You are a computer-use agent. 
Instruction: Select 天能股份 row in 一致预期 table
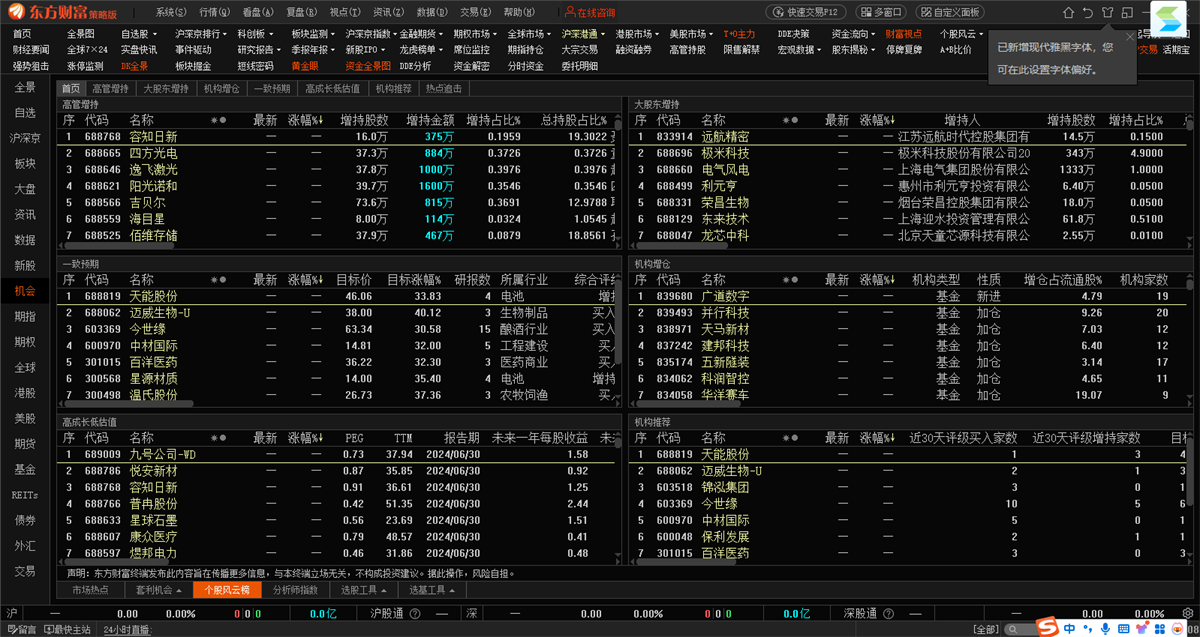coord(338,296)
